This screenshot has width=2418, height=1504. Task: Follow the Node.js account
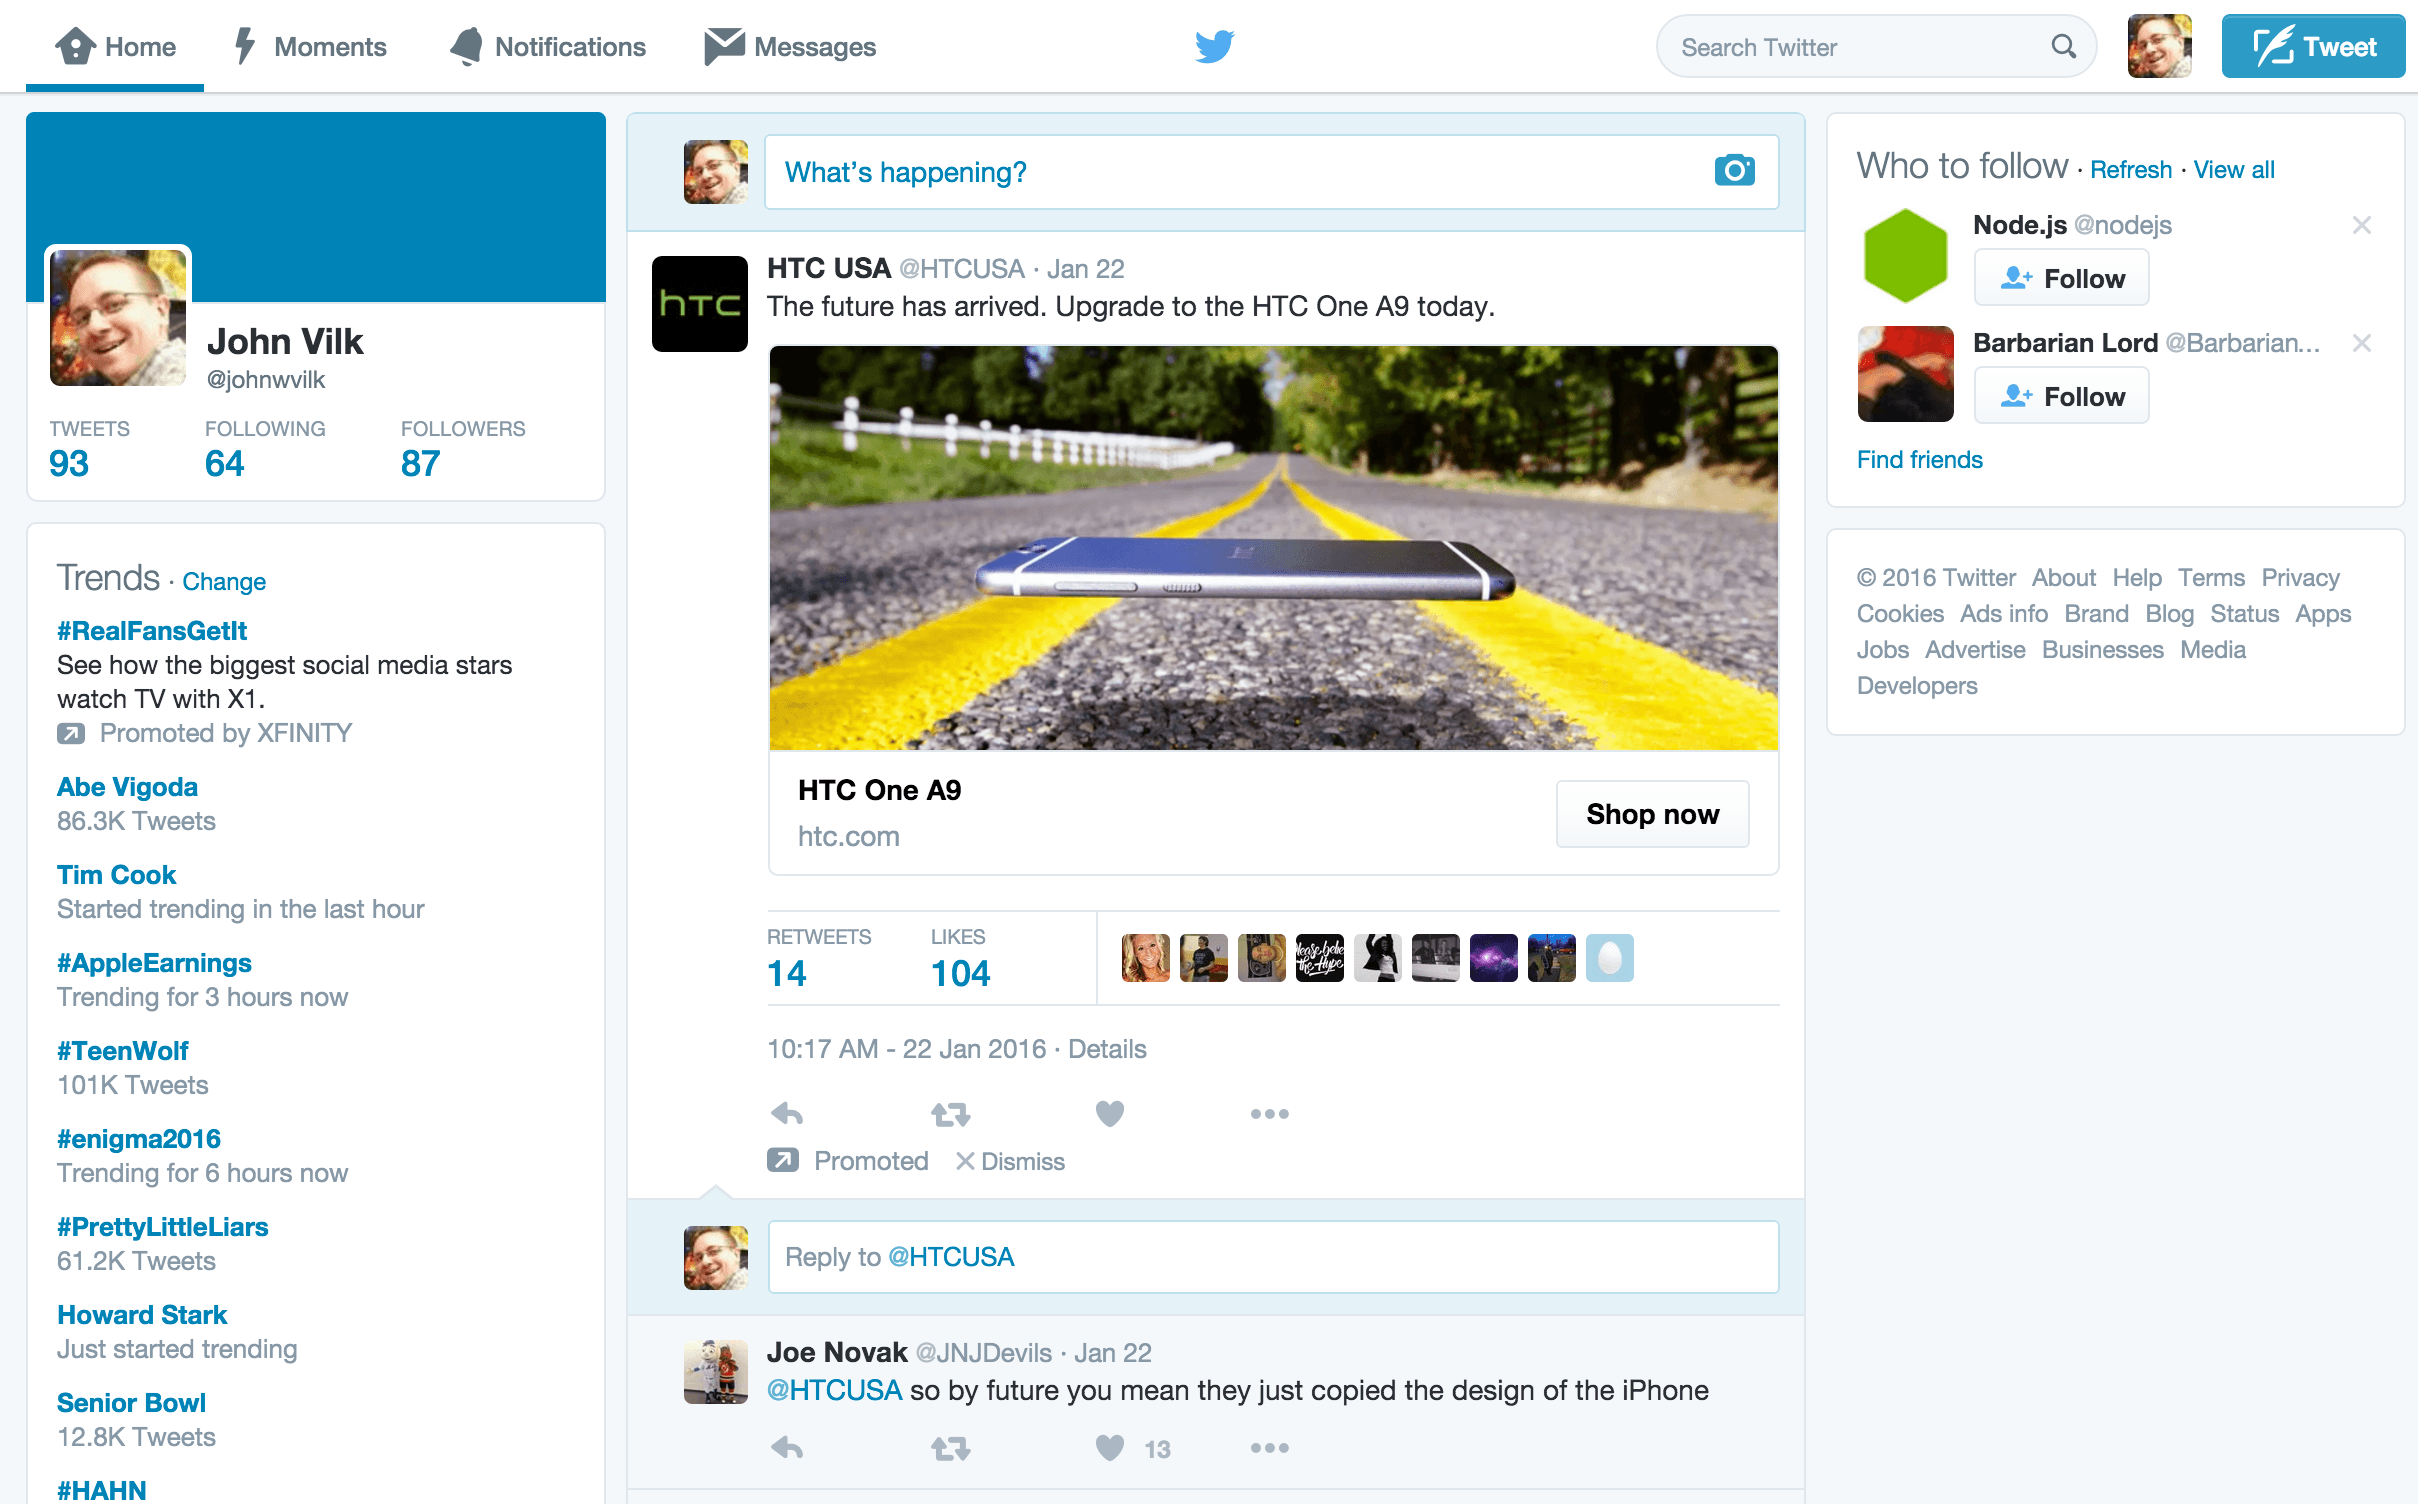(x=2061, y=278)
